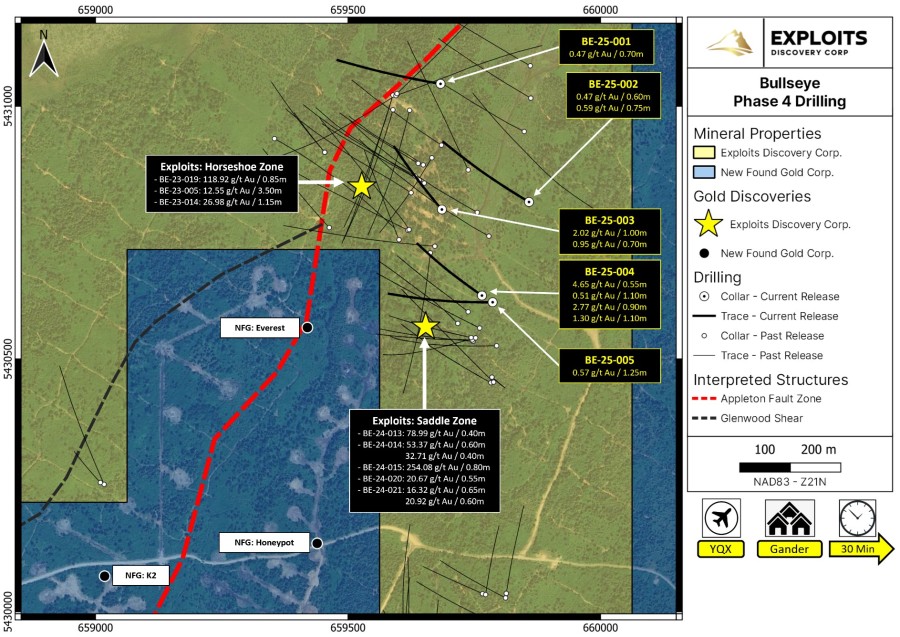Select the Horseshoe Zone yellow star on map
The width and height of the screenshot is (900, 637).
[362, 186]
